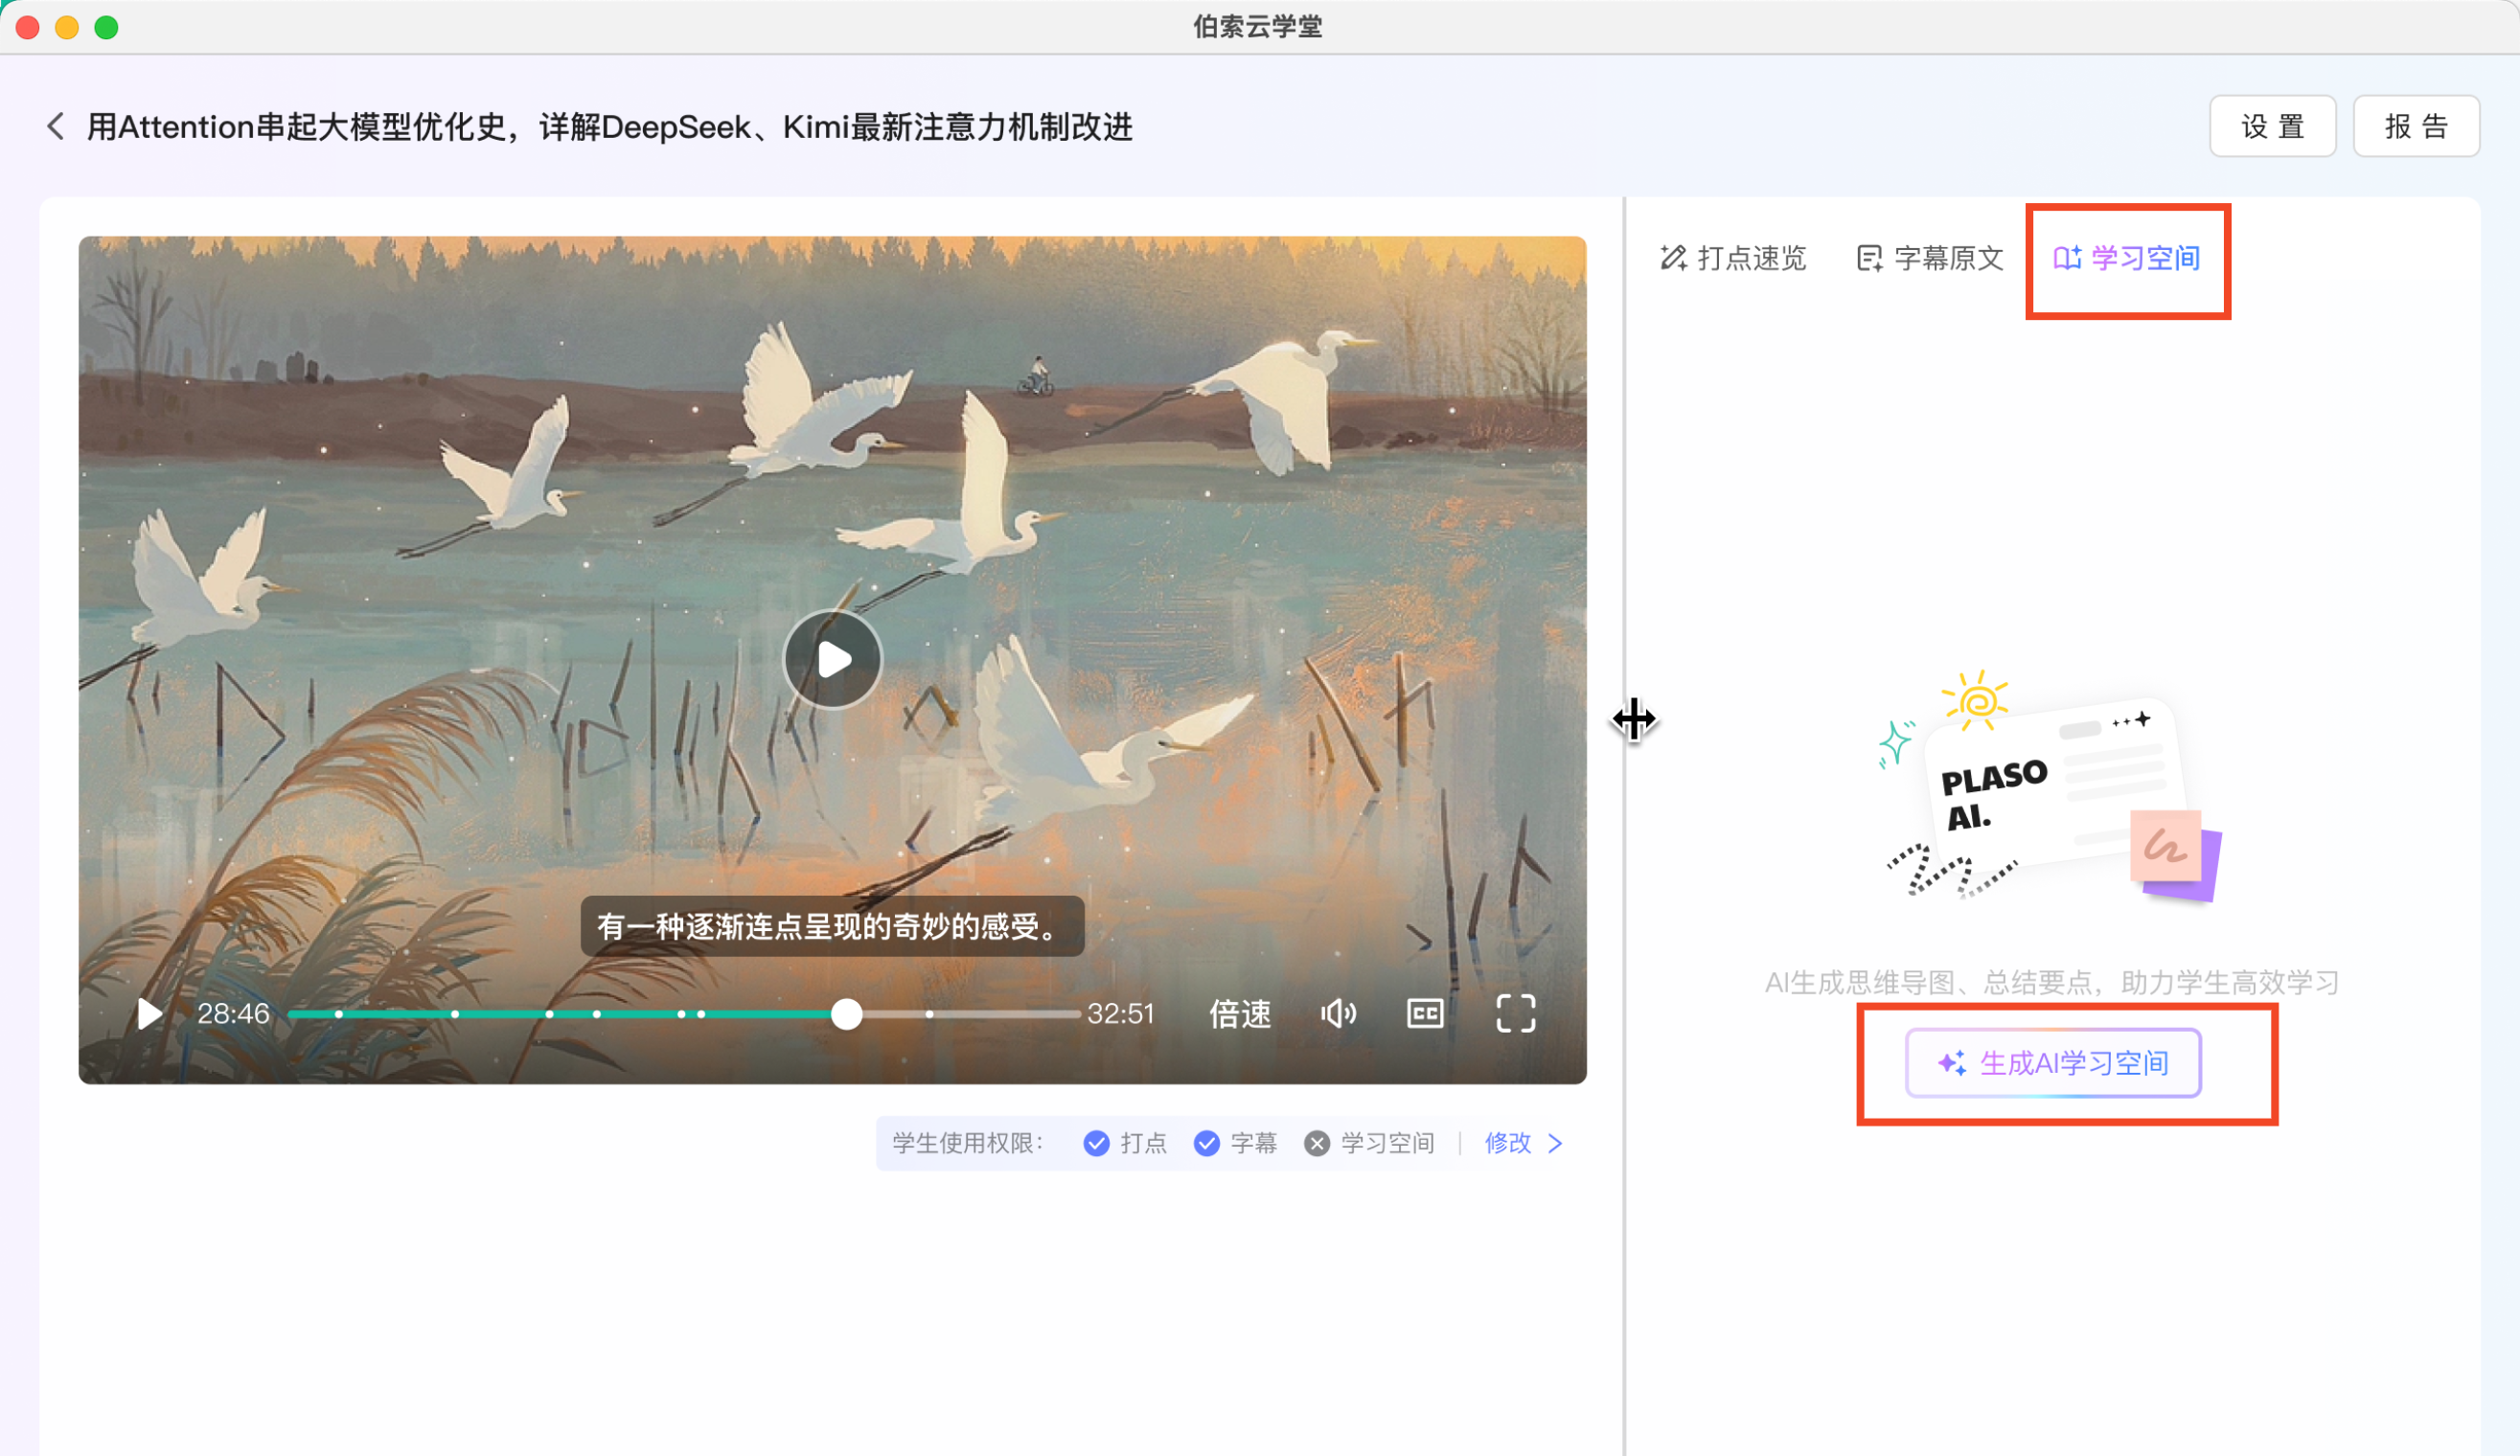Click the video title about Attention
The width and height of the screenshot is (2520, 1456).
pos(609,127)
